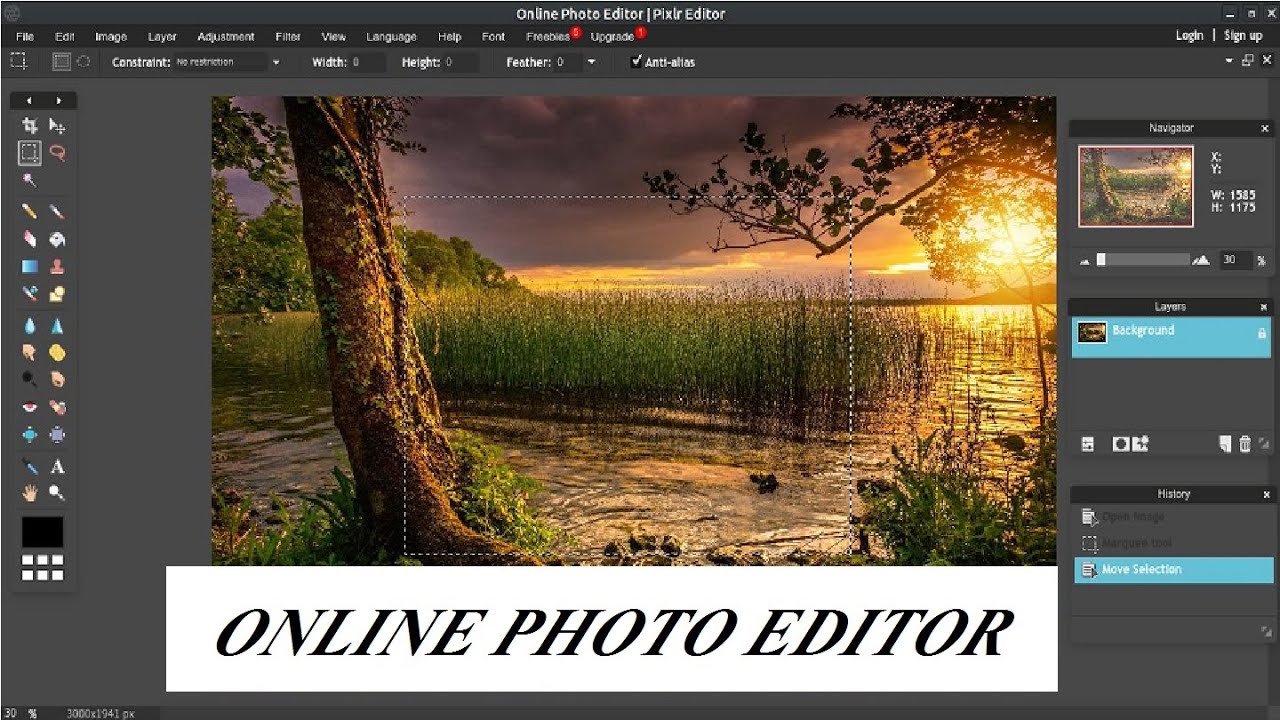This screenshot has width=1280, height=720.
Task: Select the Pencil tool
Action: [30, 212]
